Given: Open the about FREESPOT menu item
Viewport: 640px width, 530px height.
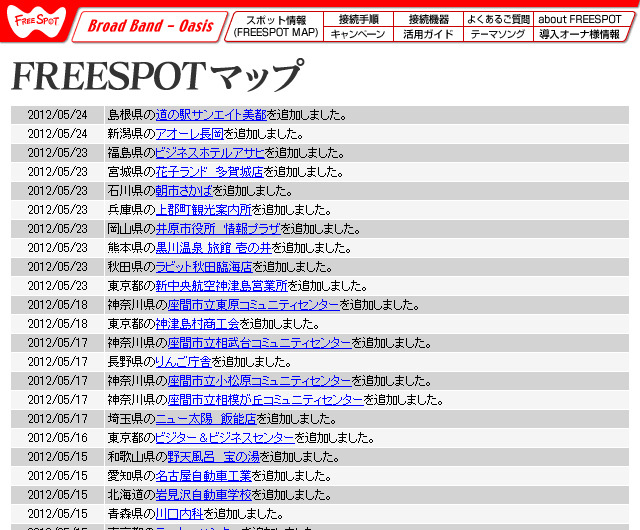Looking at the screenshot, I should pos(580,19).
